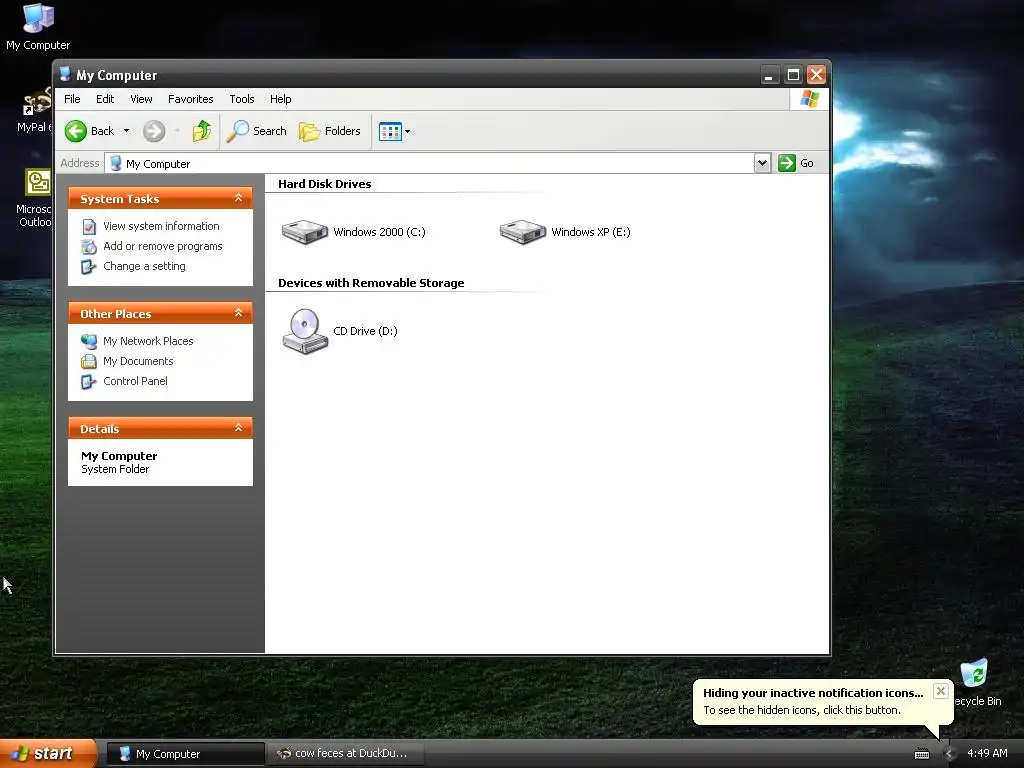Open My Network Places link
Viewport: 1024px width, 768px height.
click(x=148, y=341)
